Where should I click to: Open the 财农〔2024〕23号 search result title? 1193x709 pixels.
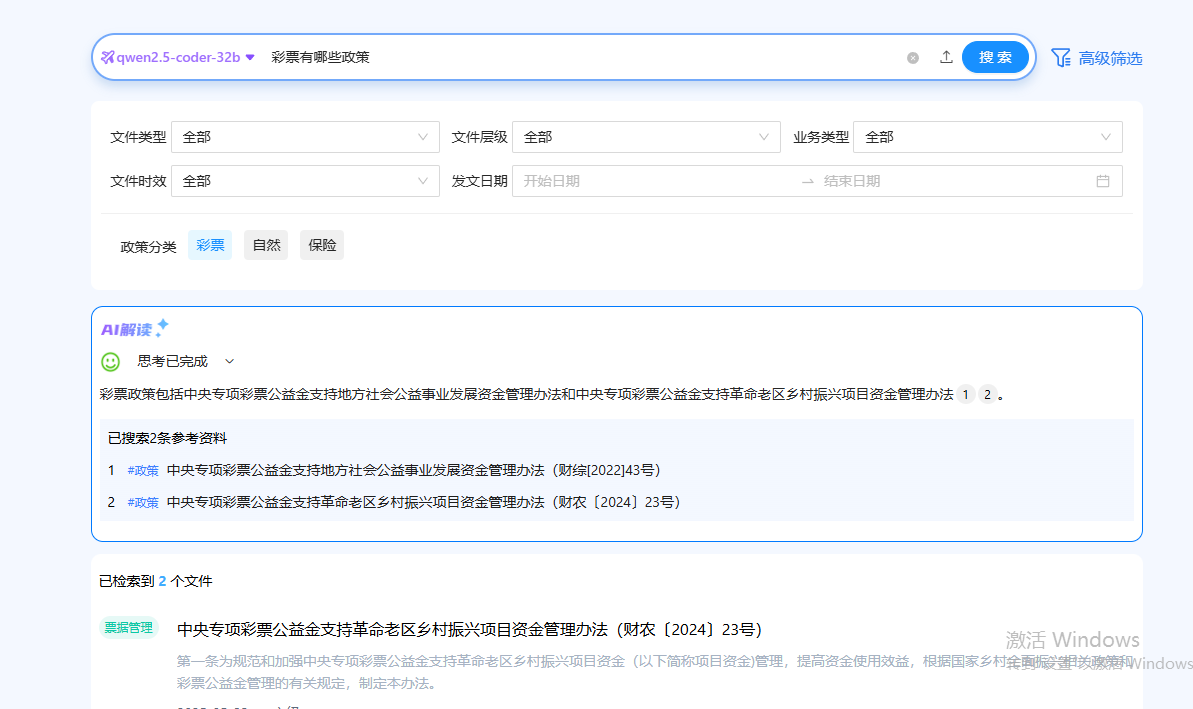coord(469,629)
